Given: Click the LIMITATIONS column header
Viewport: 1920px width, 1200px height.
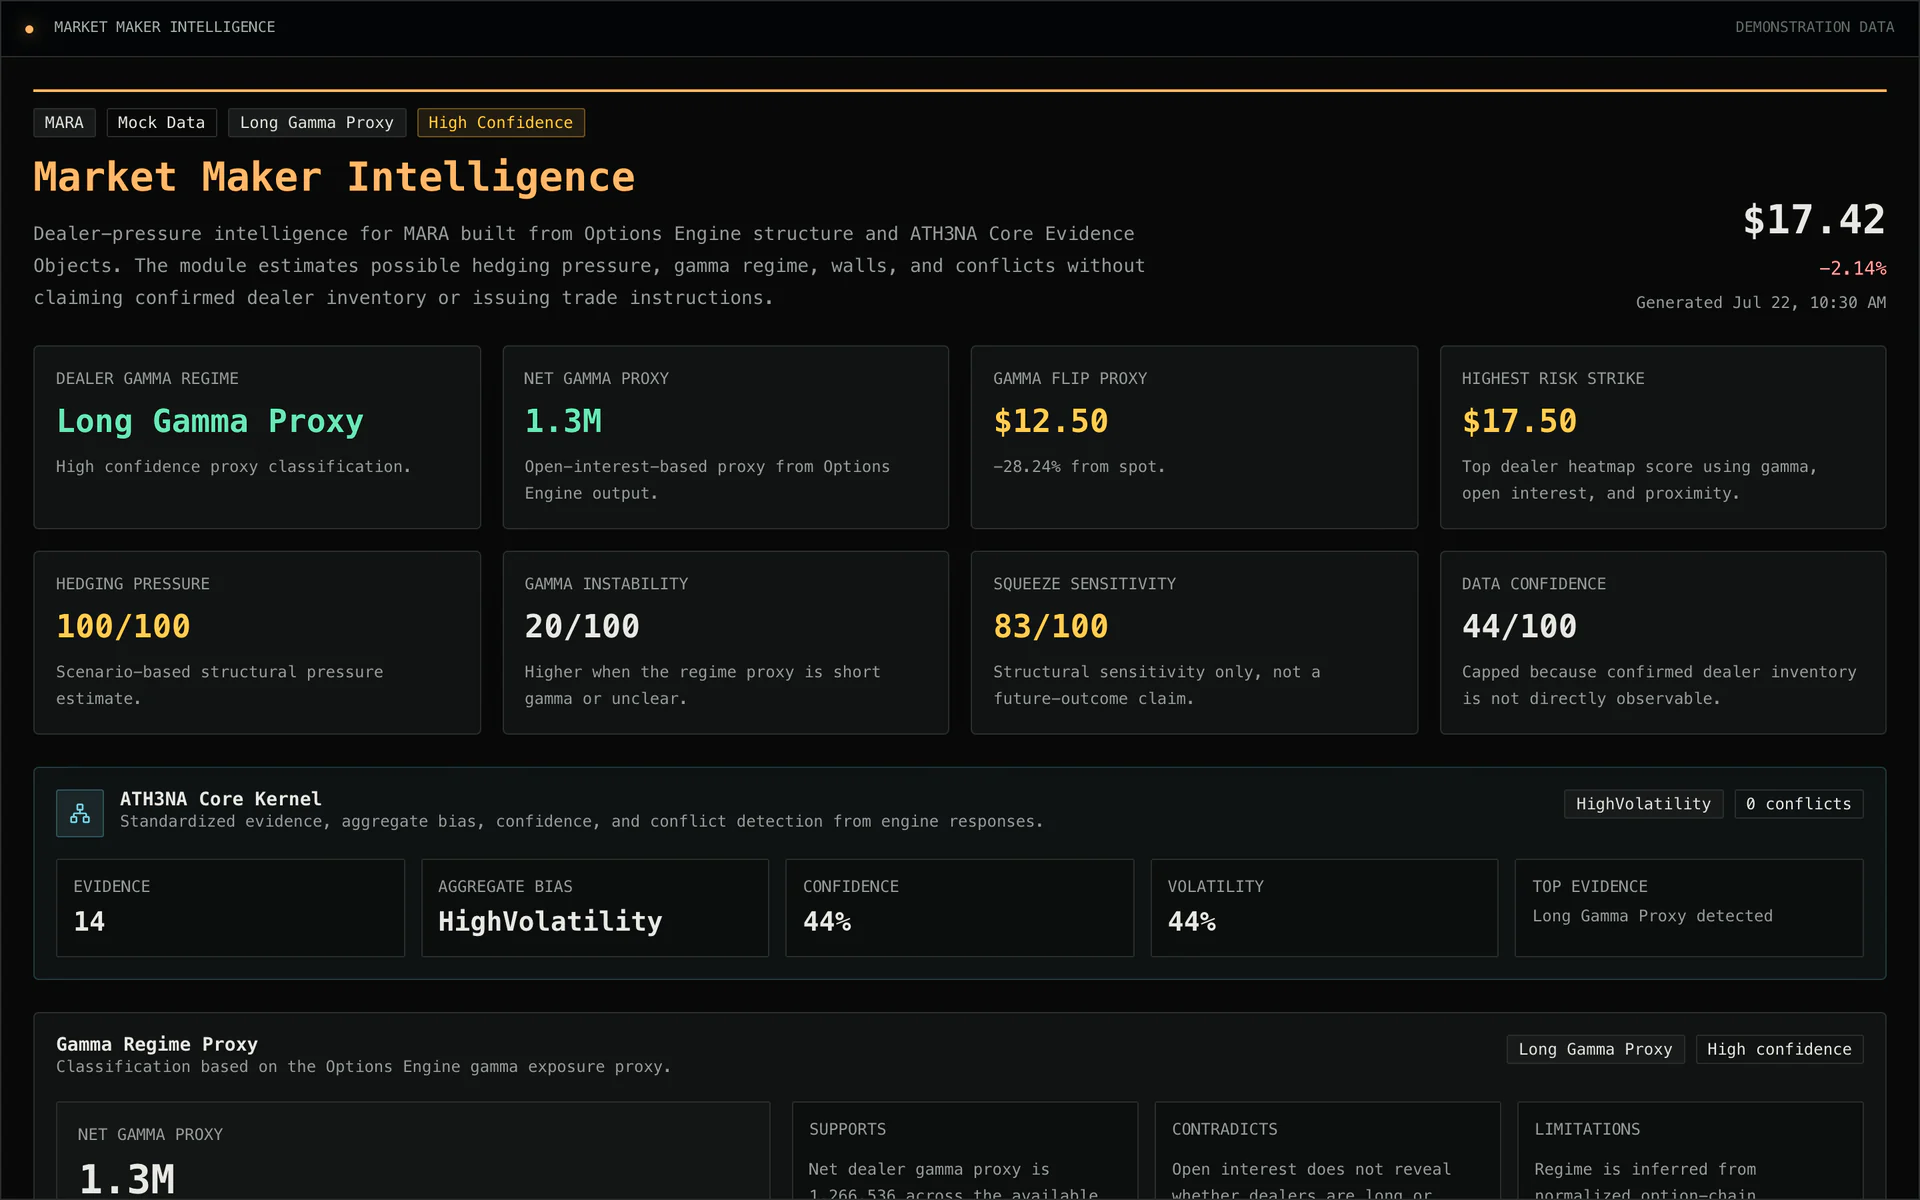Looking at the screenshot, I should (1587, 1130).
